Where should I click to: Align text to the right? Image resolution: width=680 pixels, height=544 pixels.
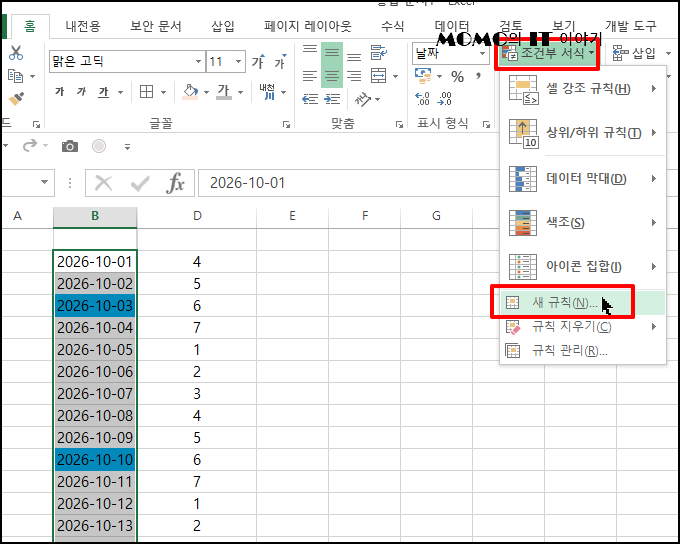(x=354, y=76)
